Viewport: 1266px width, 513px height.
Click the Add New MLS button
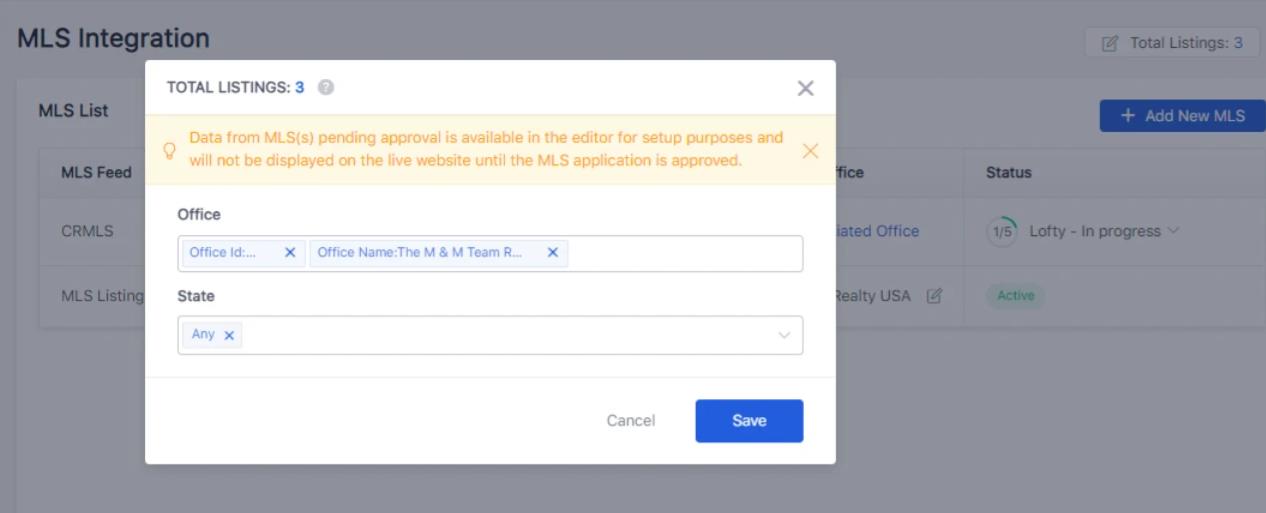tap(1182, 116)
